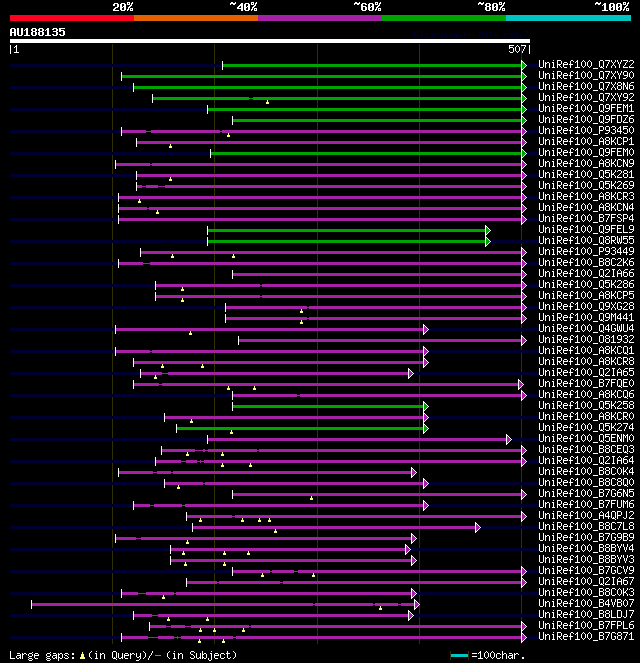Click the UniRef100_A8KCP1 entry
Screen dimensions: 640x663
pyautogui.click(x=586, y=141)
